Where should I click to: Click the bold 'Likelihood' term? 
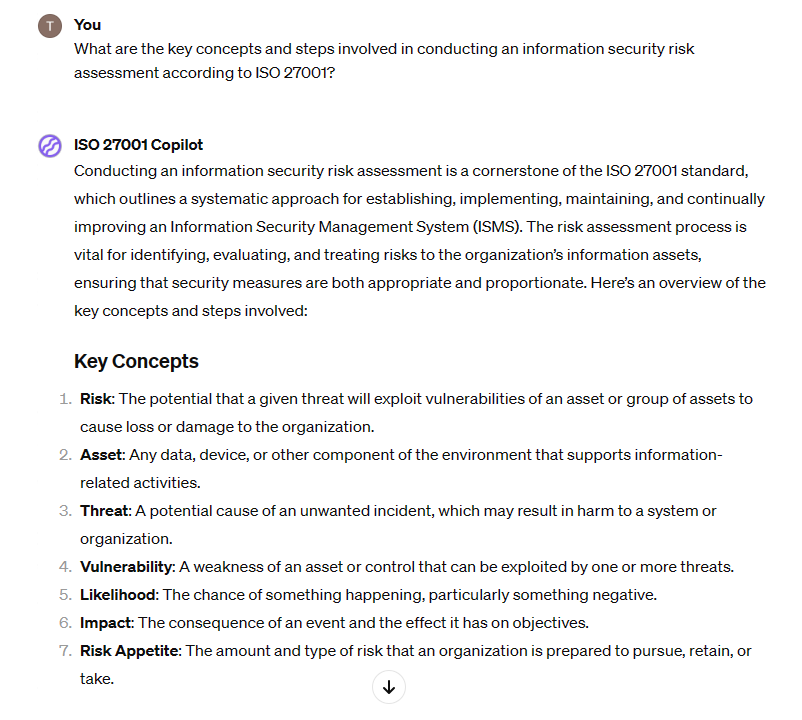point(118,595)
